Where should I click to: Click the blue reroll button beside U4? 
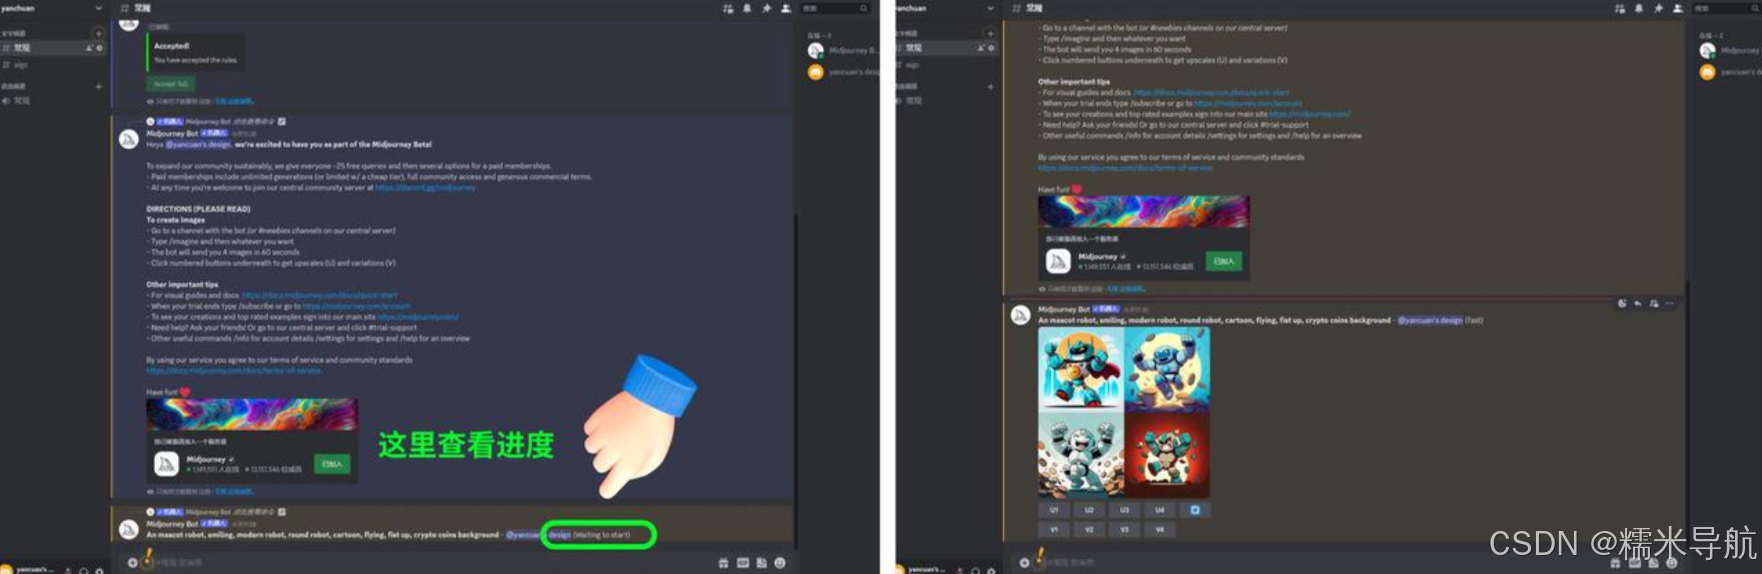click(x=1194, y=510)
